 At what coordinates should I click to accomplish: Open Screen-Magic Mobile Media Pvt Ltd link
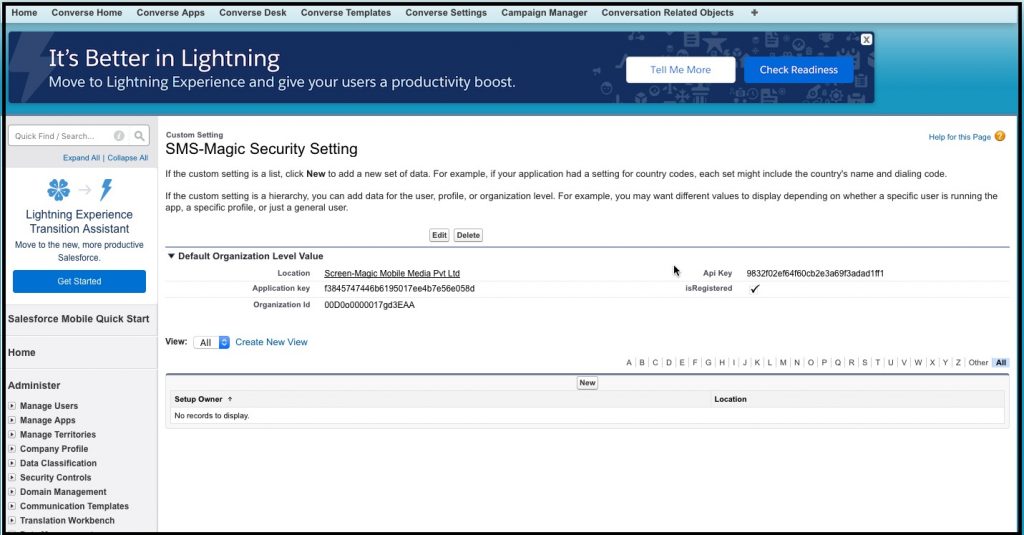tap(392, 274)
